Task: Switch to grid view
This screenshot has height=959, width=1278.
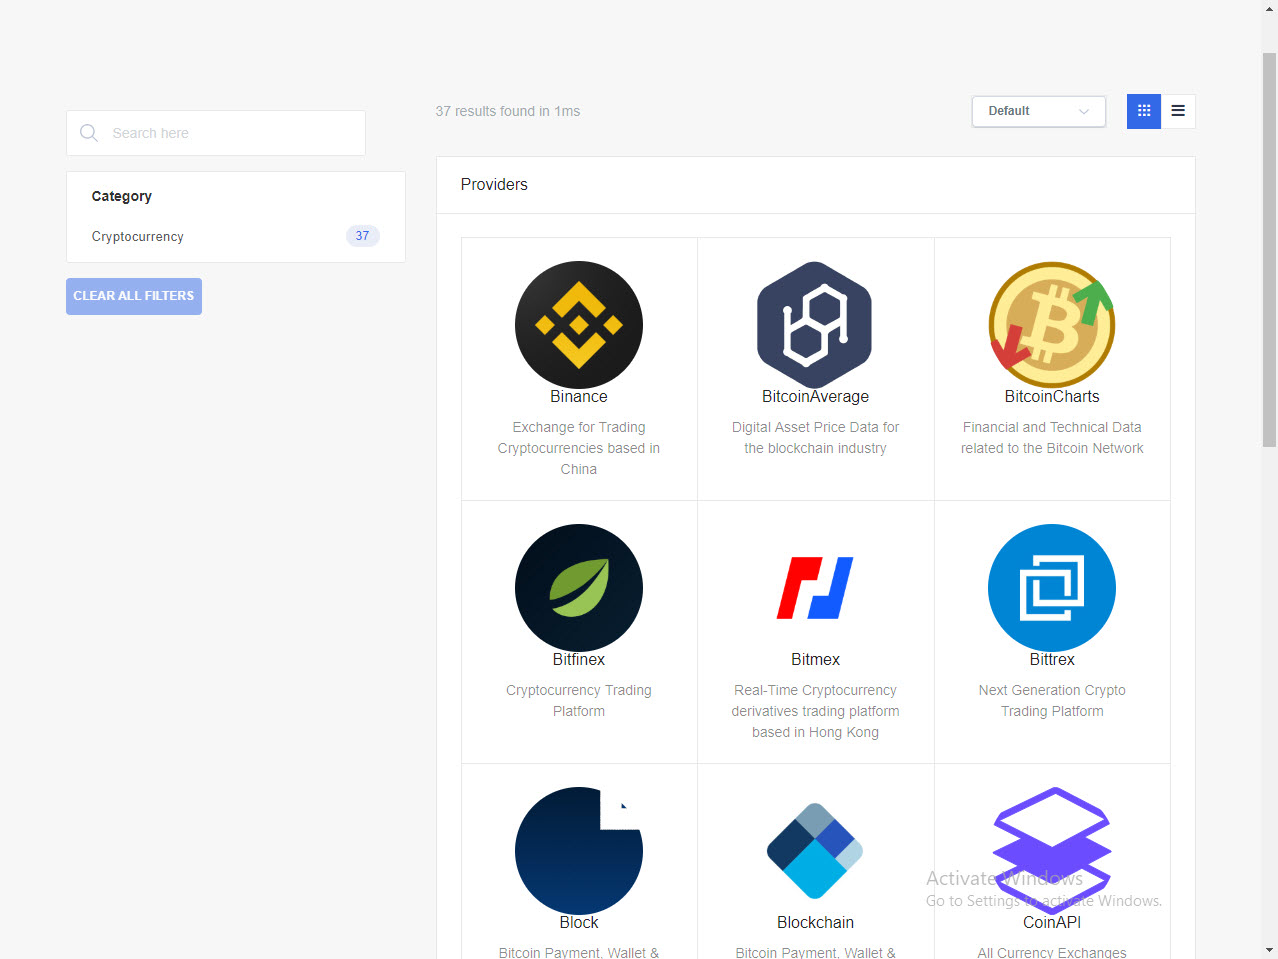Action: pyautogui.click(x=1144, y=111)
